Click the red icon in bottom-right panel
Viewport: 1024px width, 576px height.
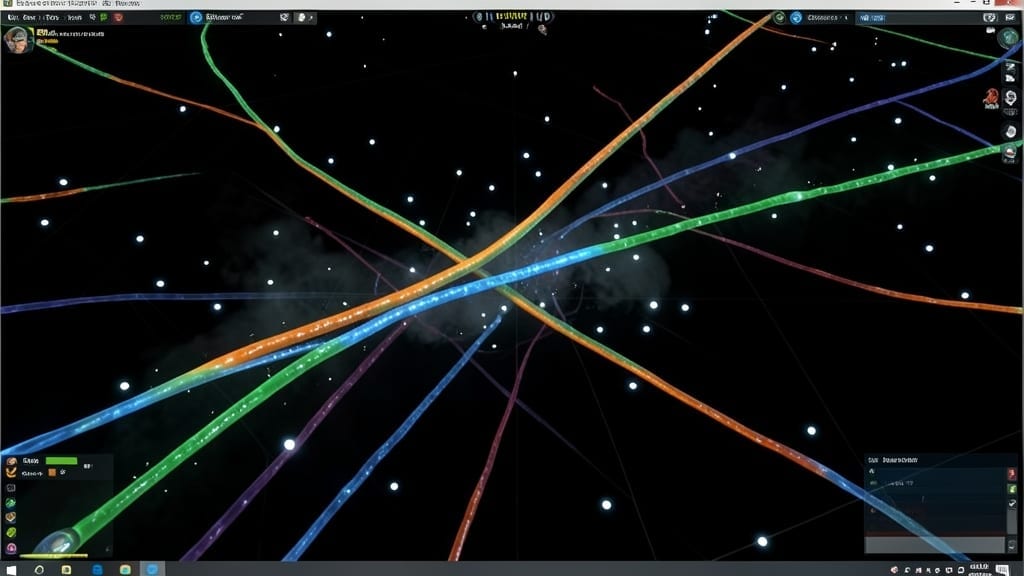point(1012,473)
